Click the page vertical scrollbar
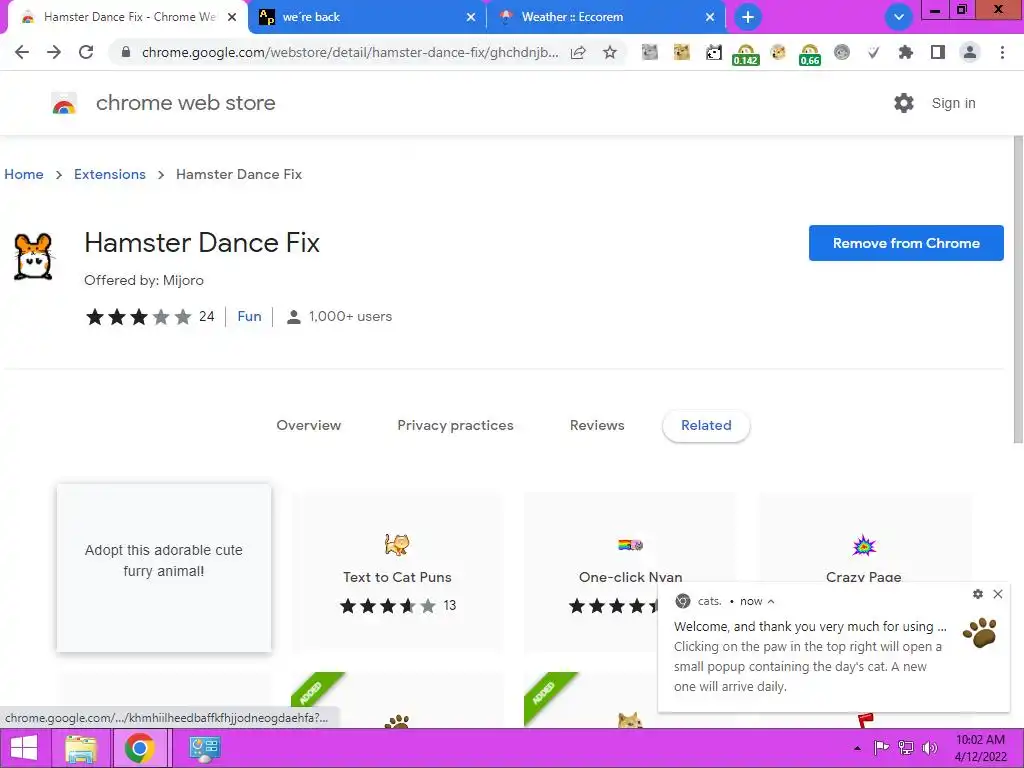 pos(1017,289)
